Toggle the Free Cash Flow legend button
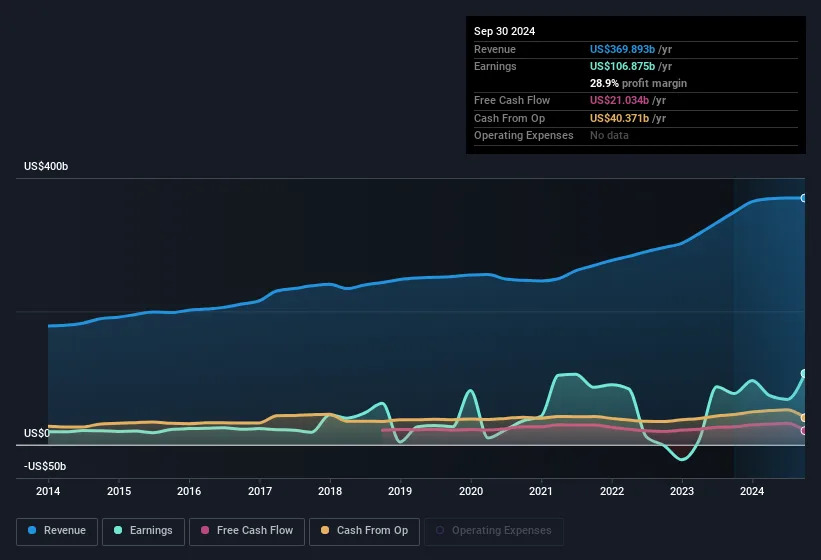The image size is (821, 560). point(247,531)
